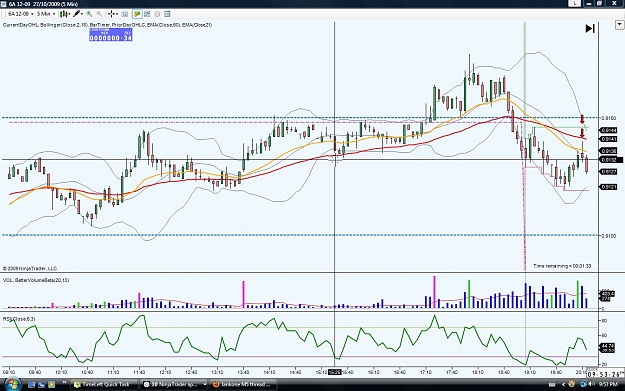Click the Time remaining text
The height and width of the screenshot is (391, 625).
tap(562, 266)
